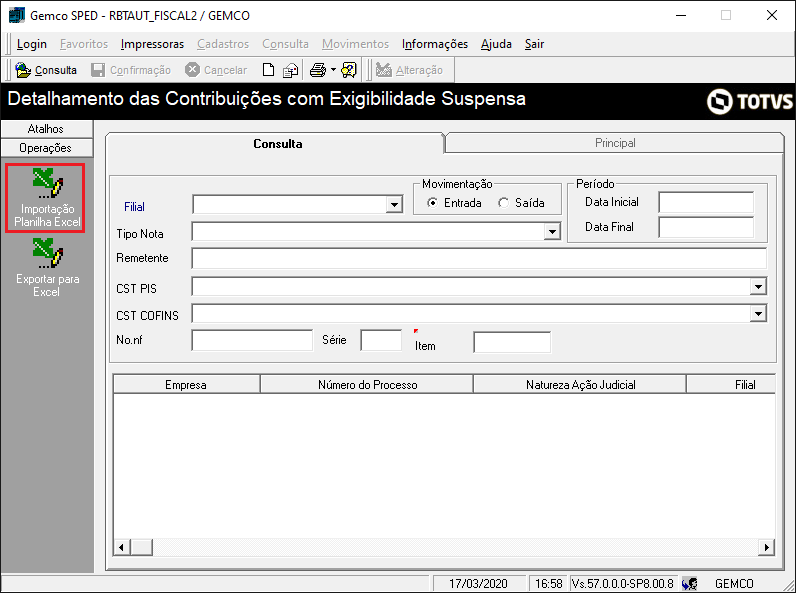799x593 pixels.
Task: Click the Item input field
Action: 512,342
